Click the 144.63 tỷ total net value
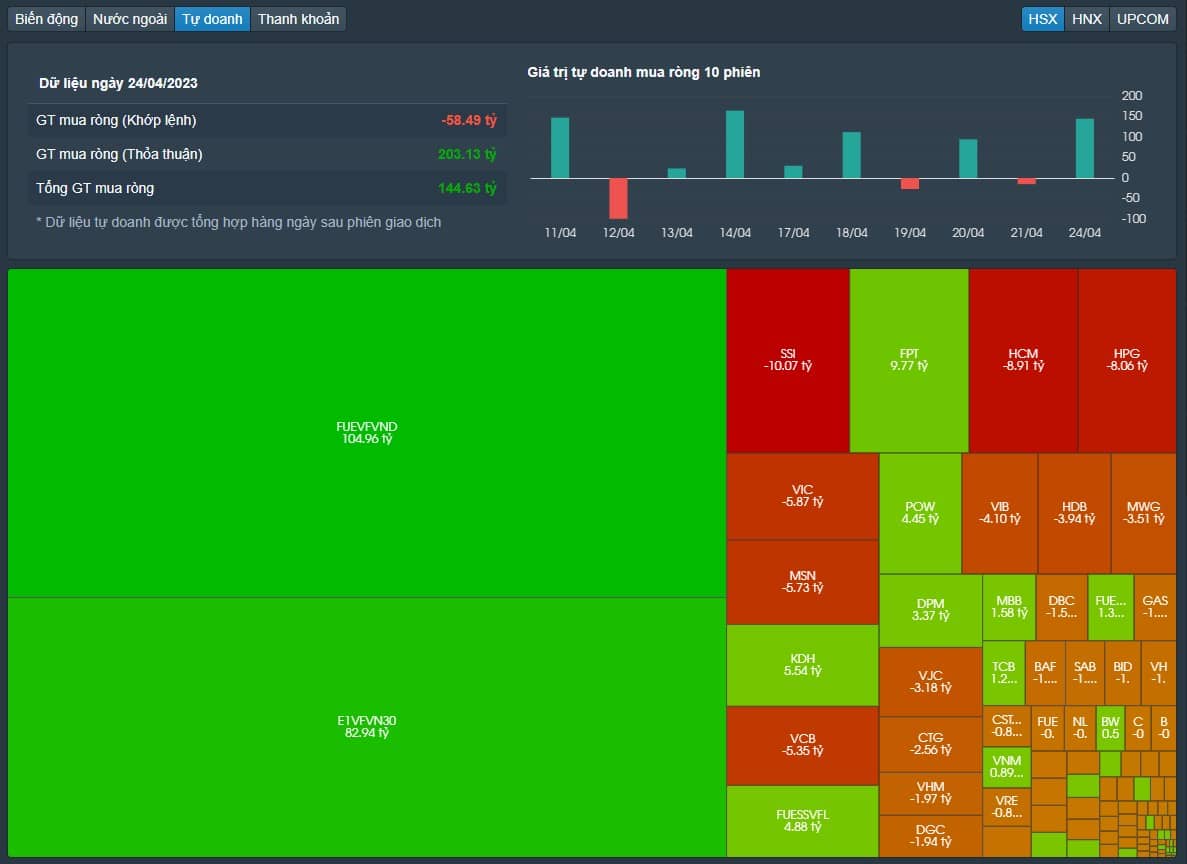This screenshot has width=1187, height=864. coord(467,189)
